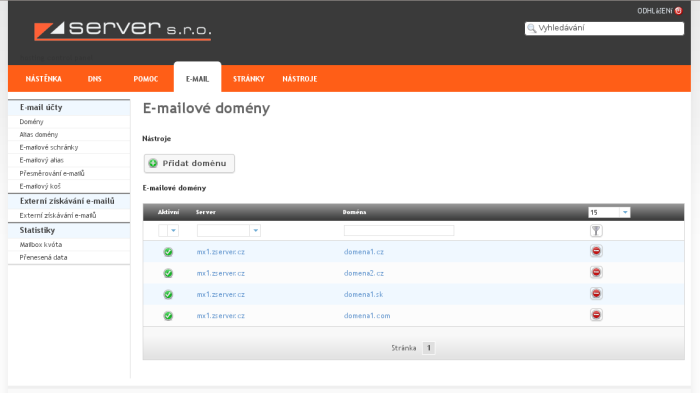The image size is (700, 393).
Task: Click the E-mail účty sidebar heading
Action: (41, 108)
